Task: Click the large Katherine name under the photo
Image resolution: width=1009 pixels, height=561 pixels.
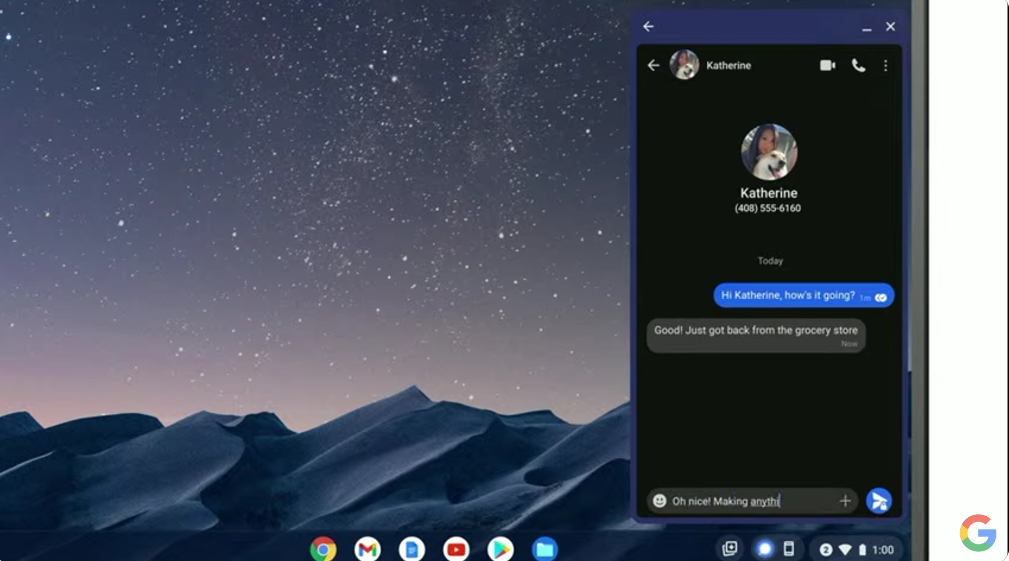Action: (768, 193)
